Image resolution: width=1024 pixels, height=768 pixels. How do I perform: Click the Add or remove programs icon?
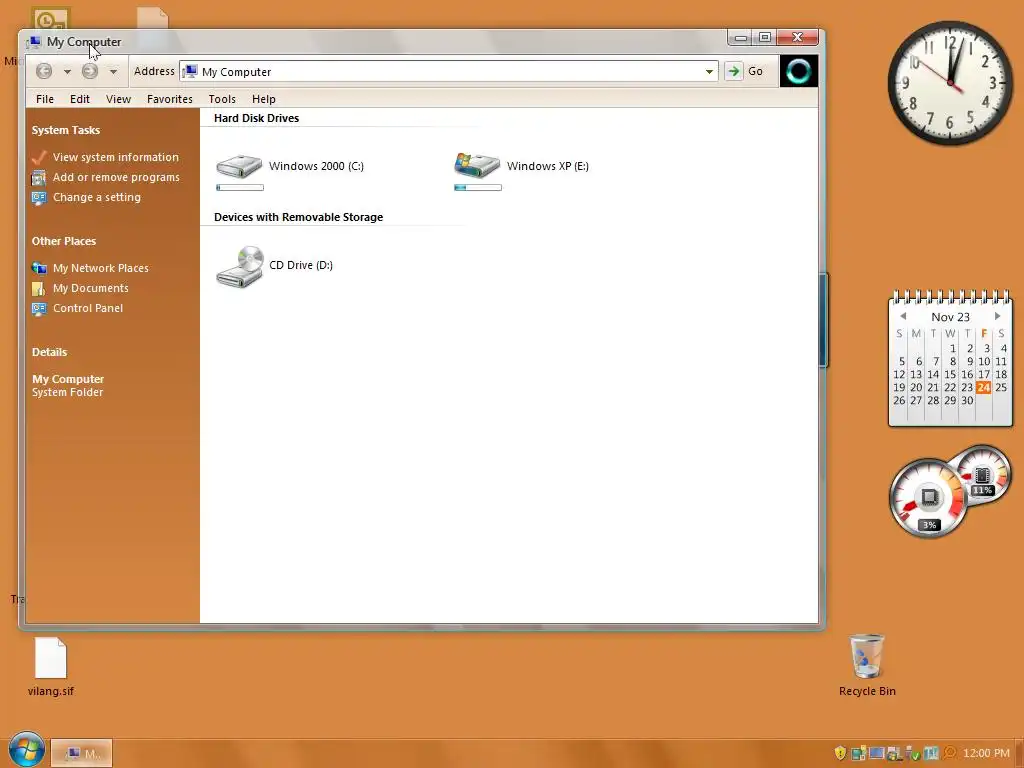point(39,178)
